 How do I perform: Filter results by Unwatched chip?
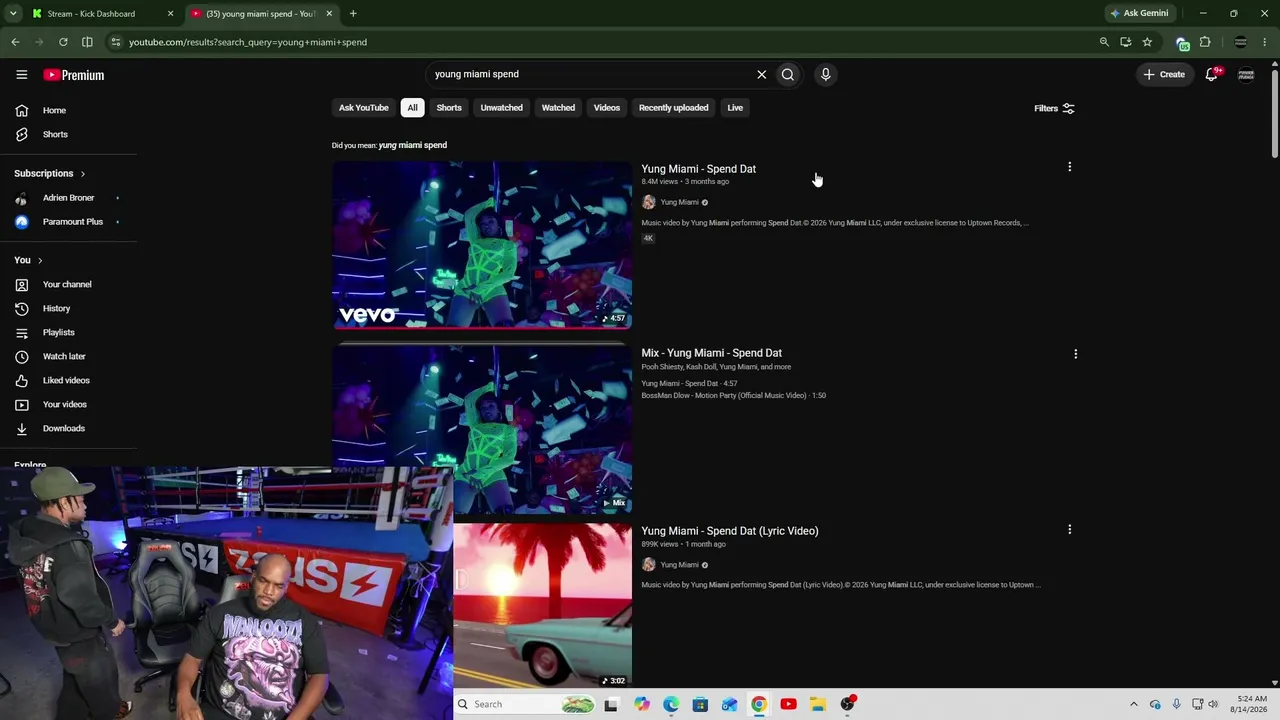click(501, 108)
